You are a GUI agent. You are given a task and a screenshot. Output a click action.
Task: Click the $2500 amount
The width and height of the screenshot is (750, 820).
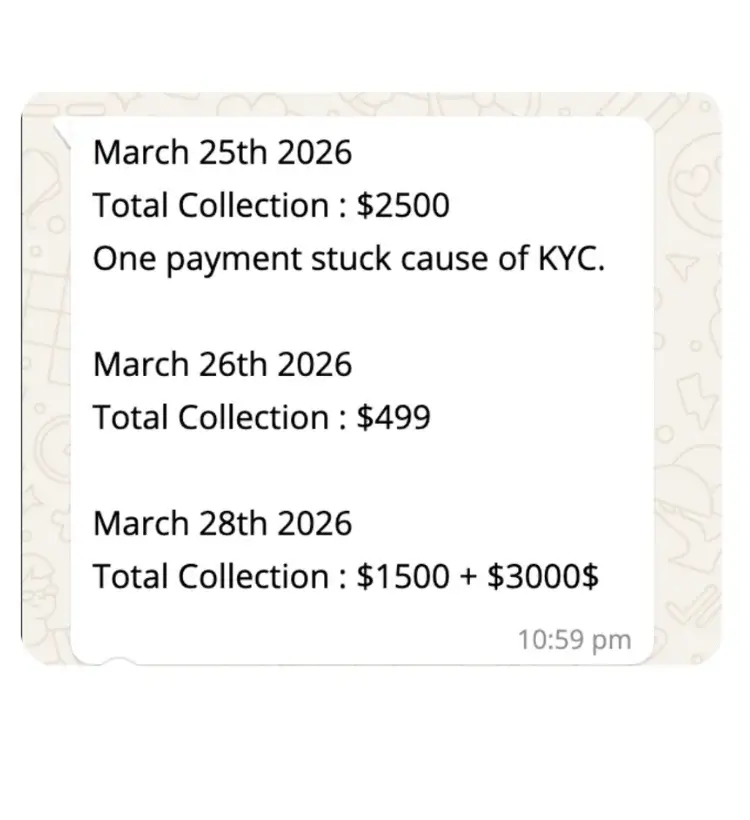tap(403, 205)
